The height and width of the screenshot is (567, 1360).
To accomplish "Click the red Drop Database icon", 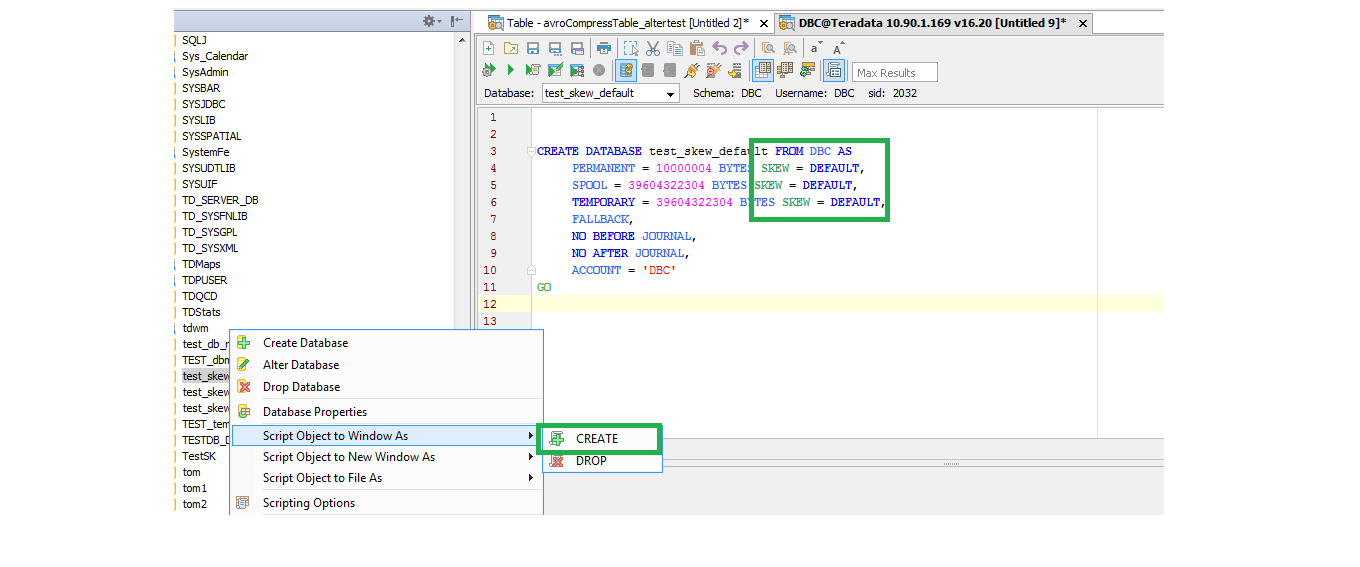I will pos(244,387).
